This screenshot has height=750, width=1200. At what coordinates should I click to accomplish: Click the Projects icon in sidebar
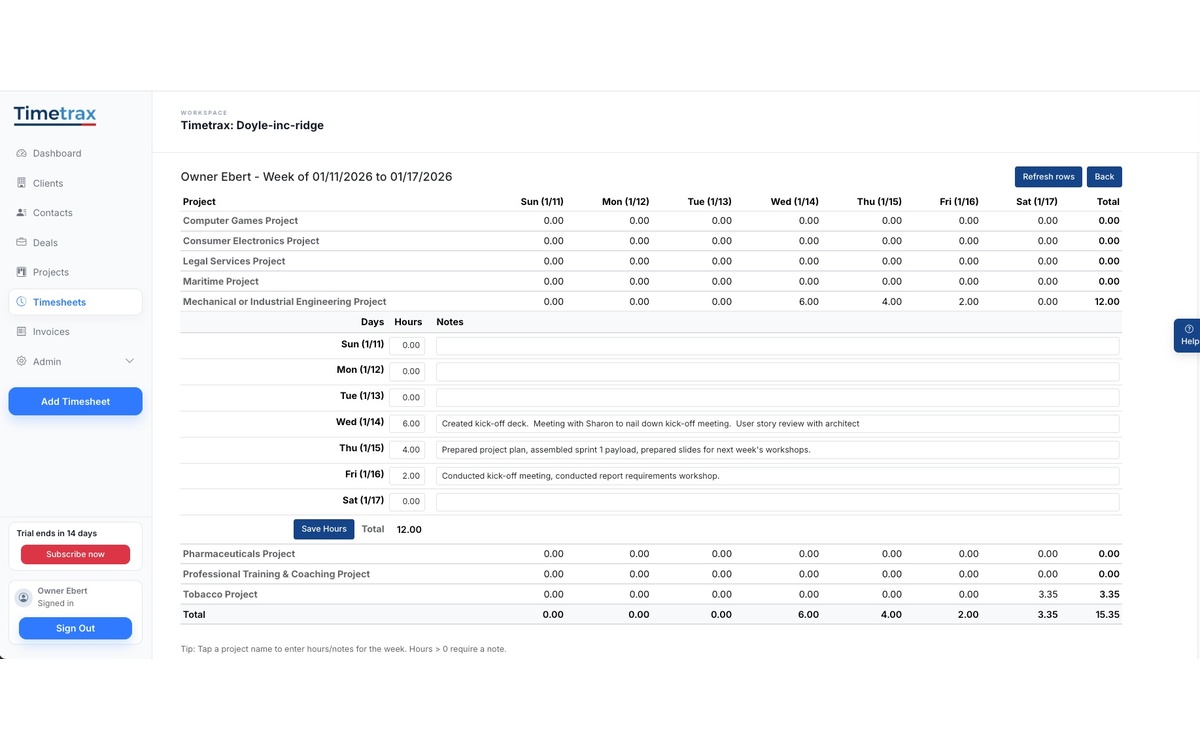22,272
